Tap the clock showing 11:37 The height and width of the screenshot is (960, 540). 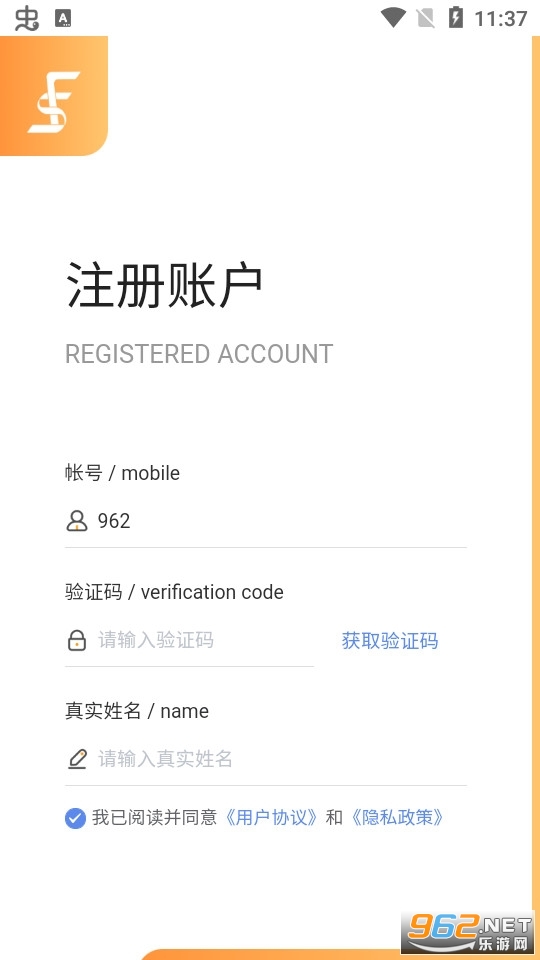coord(501,18)
